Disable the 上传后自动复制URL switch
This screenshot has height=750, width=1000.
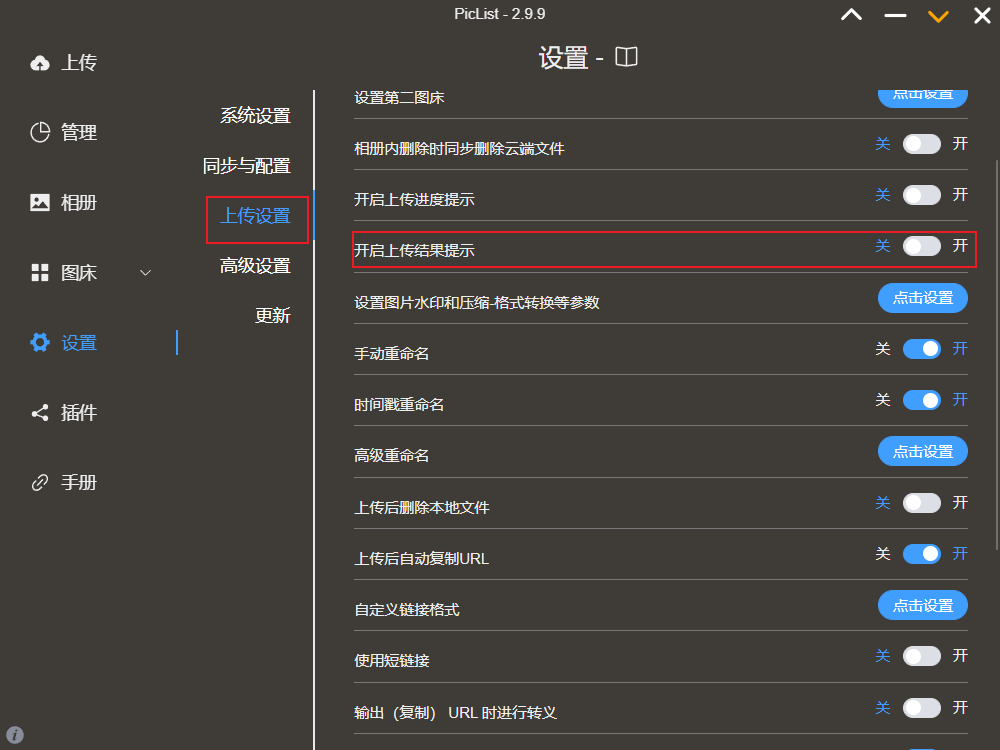(921, 553)
